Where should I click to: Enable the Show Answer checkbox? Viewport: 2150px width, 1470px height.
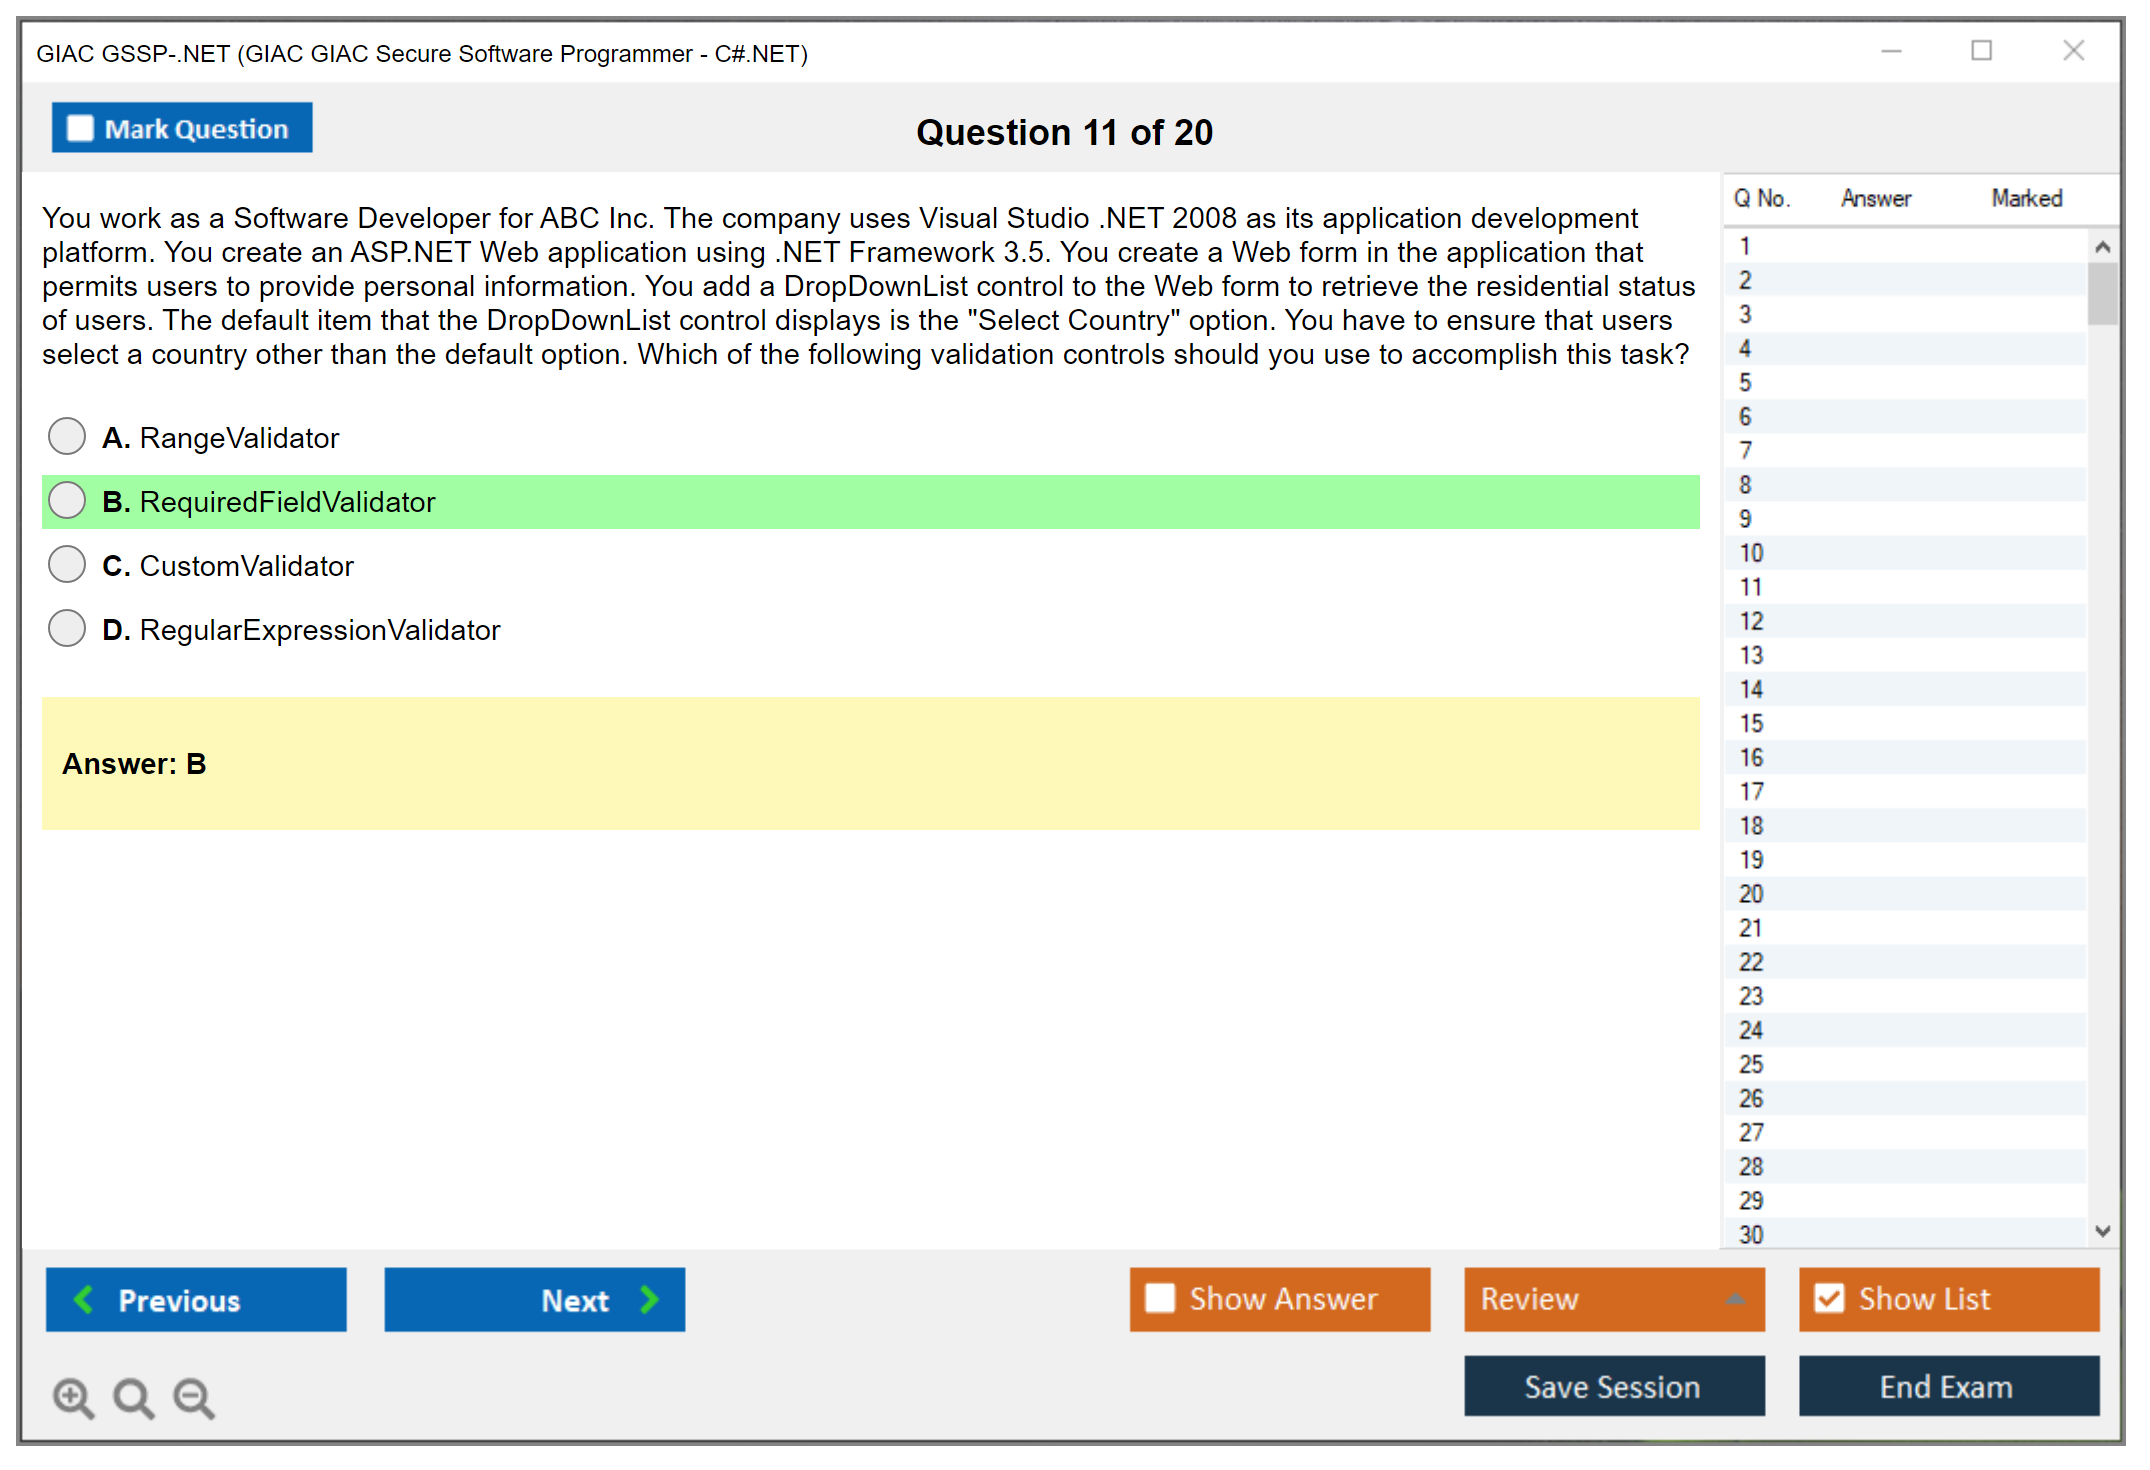point(1160,1298)
